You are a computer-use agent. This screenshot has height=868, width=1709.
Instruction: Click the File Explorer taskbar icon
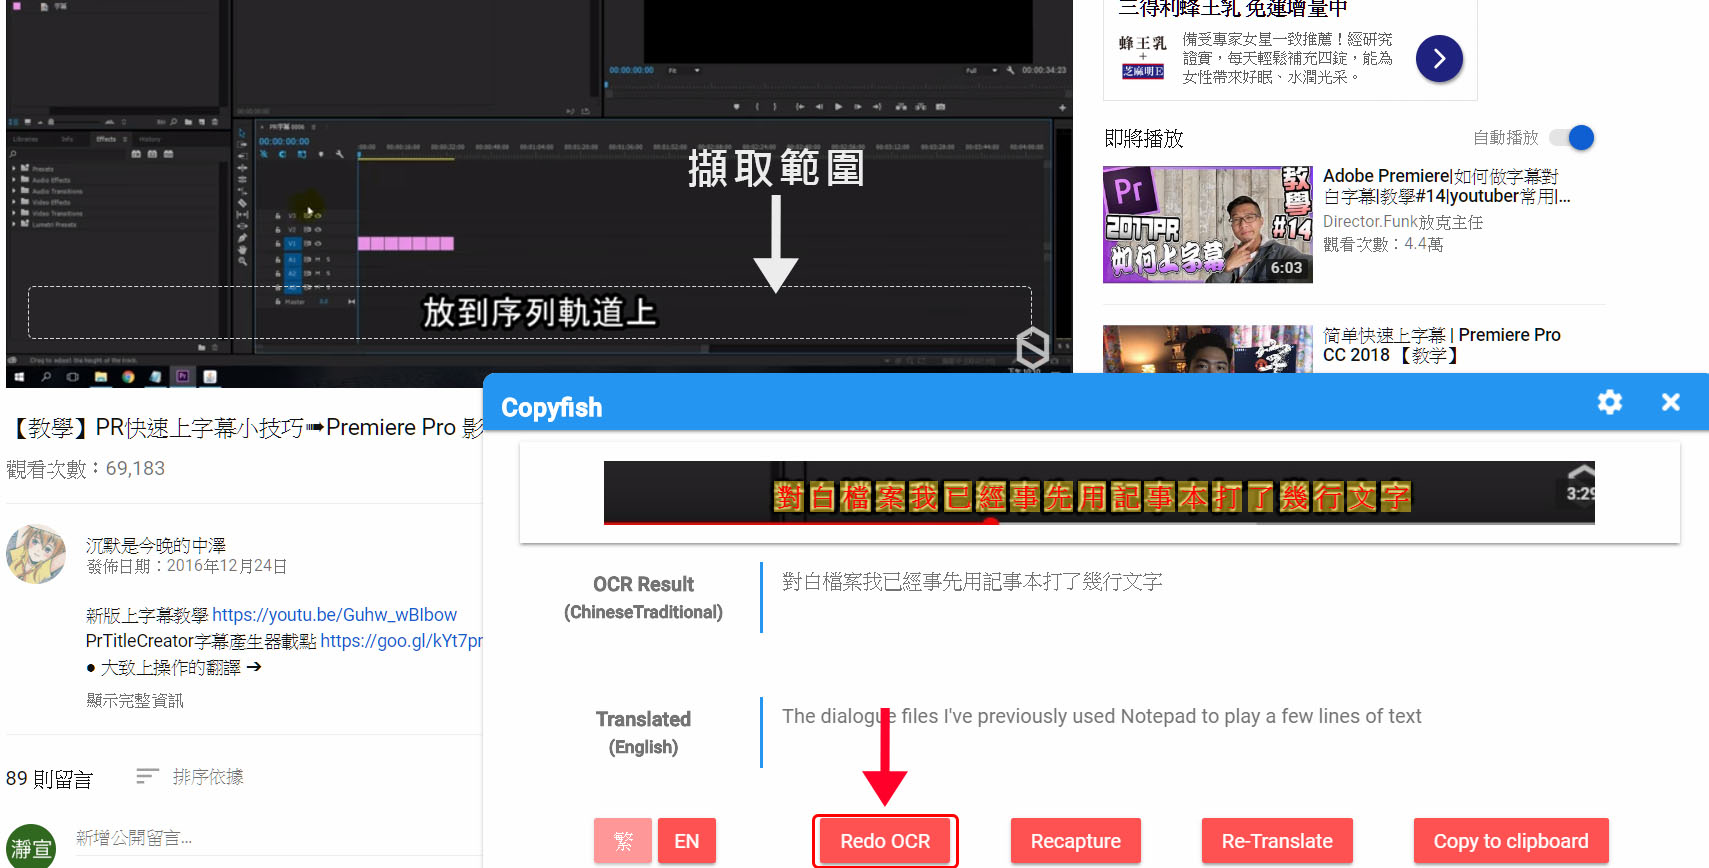pos(101,377)
